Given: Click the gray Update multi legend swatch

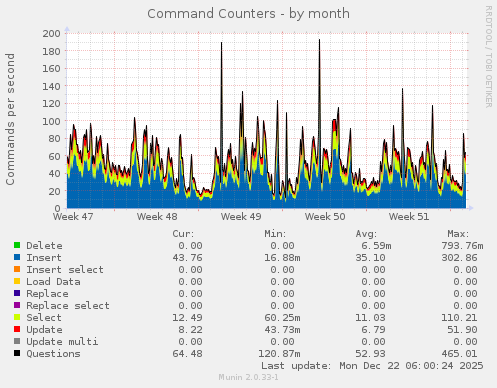Looking at the screenshot, I should 17,341.
